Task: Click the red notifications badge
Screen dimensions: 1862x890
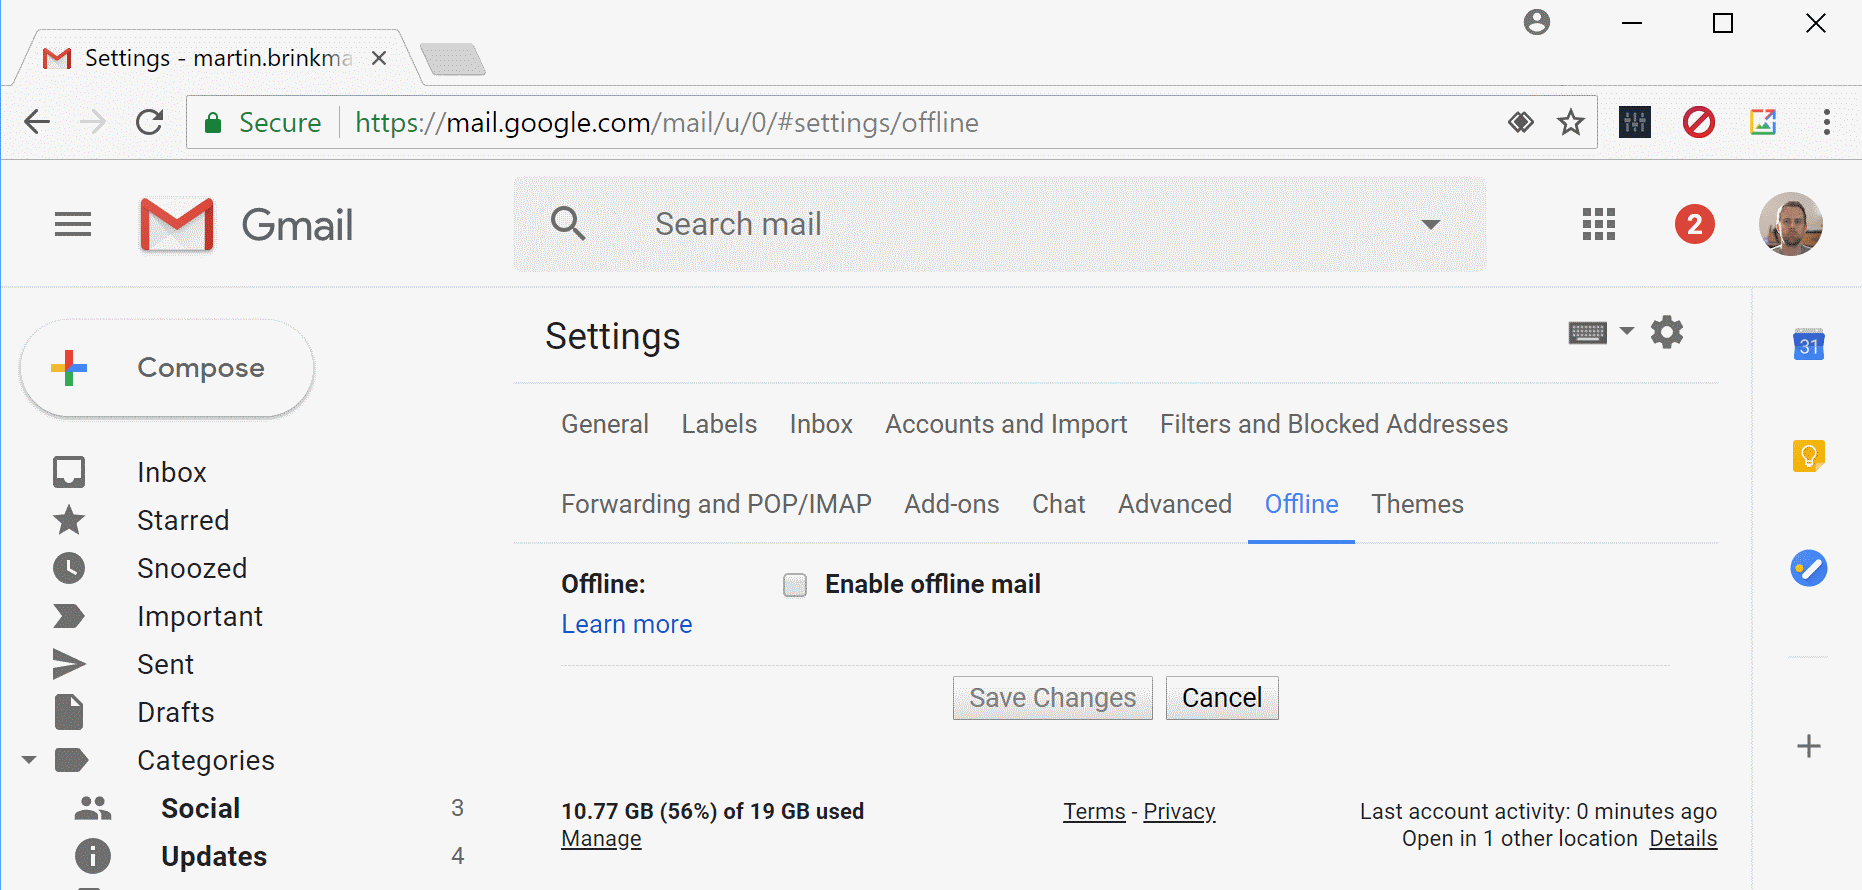Action: (1694, 224)
